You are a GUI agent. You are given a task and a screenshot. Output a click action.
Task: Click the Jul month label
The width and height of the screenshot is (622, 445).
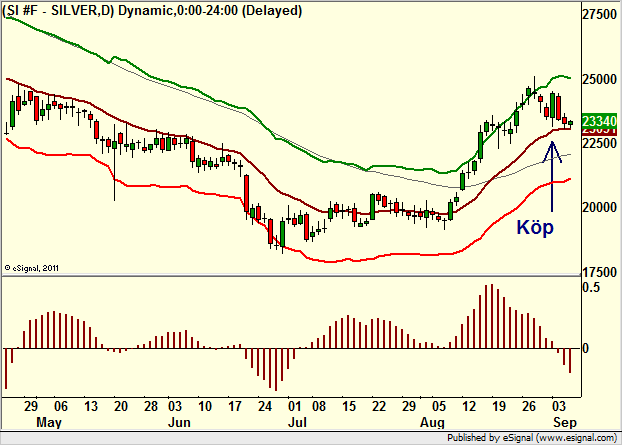click(x=297, y=422)
